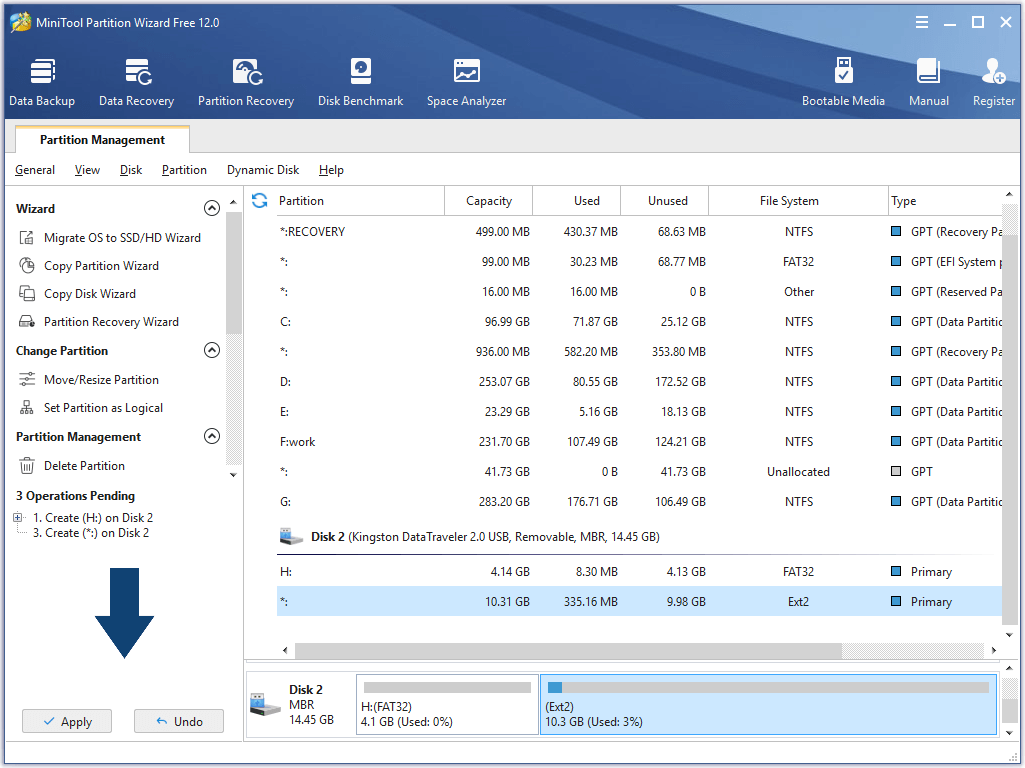Viewport: 1025px width, 768px height.
Task: Select the Partition Management tab
Action: click(x=103, y=140)
